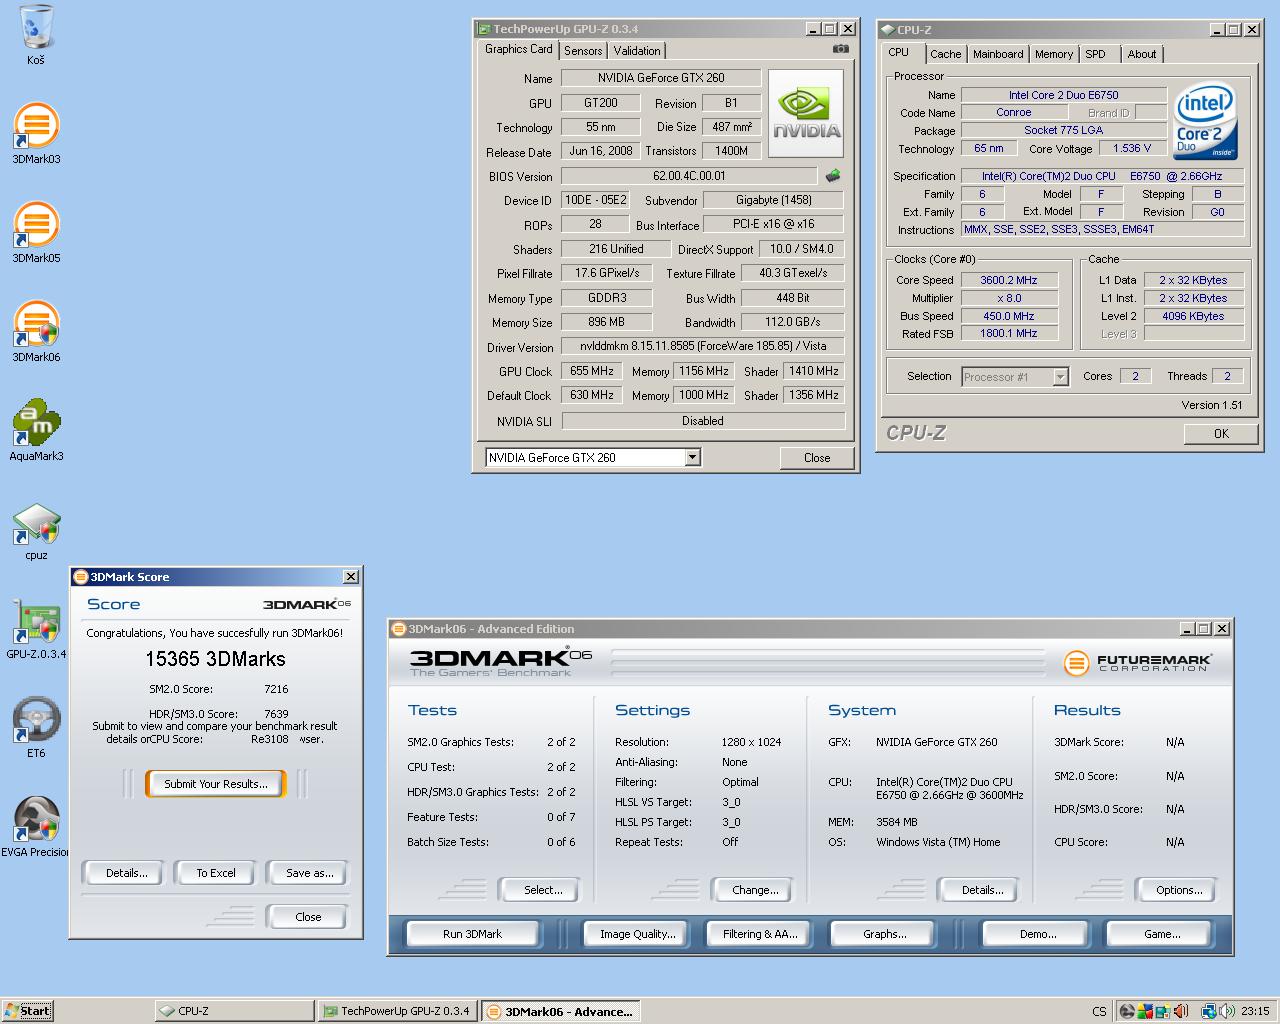Switch to CPU-Z taskbar button
The width and height of the screenshot is (1280, 1024).
[x=234, y=1011]
